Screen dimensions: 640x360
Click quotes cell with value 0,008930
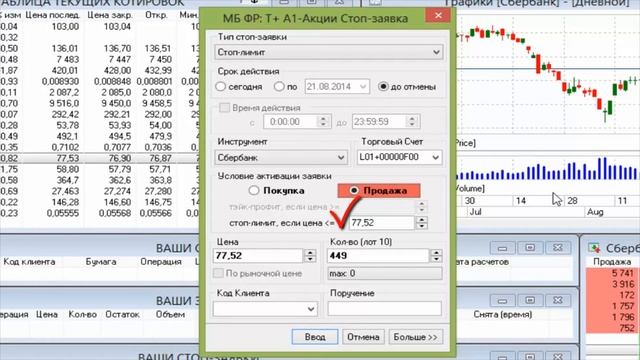pos(60,81)
